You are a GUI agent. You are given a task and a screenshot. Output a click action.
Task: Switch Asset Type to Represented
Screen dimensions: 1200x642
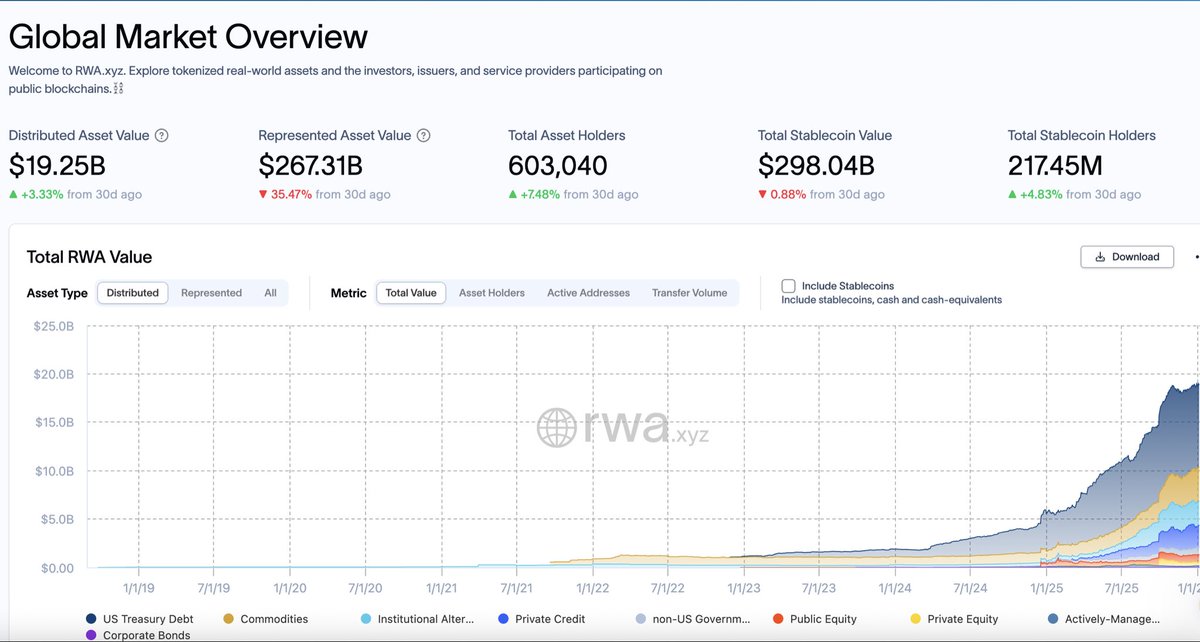pyautogui.click(x=210, y=293)
